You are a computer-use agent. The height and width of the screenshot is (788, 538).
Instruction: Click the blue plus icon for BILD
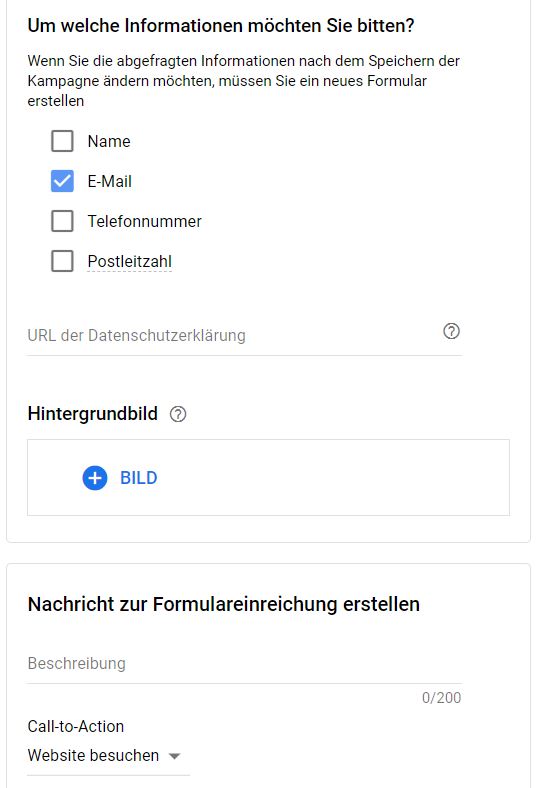(x=95, y=478)
